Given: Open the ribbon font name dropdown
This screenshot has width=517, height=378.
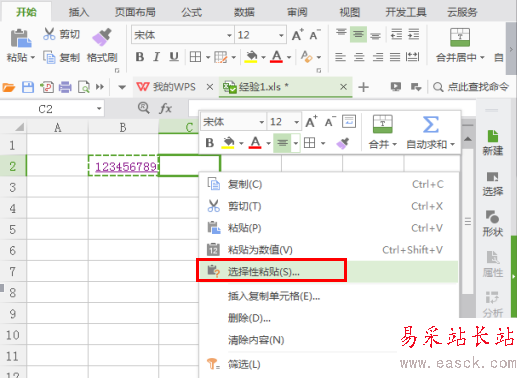Looking at the screenshot, I should (229, 35).
